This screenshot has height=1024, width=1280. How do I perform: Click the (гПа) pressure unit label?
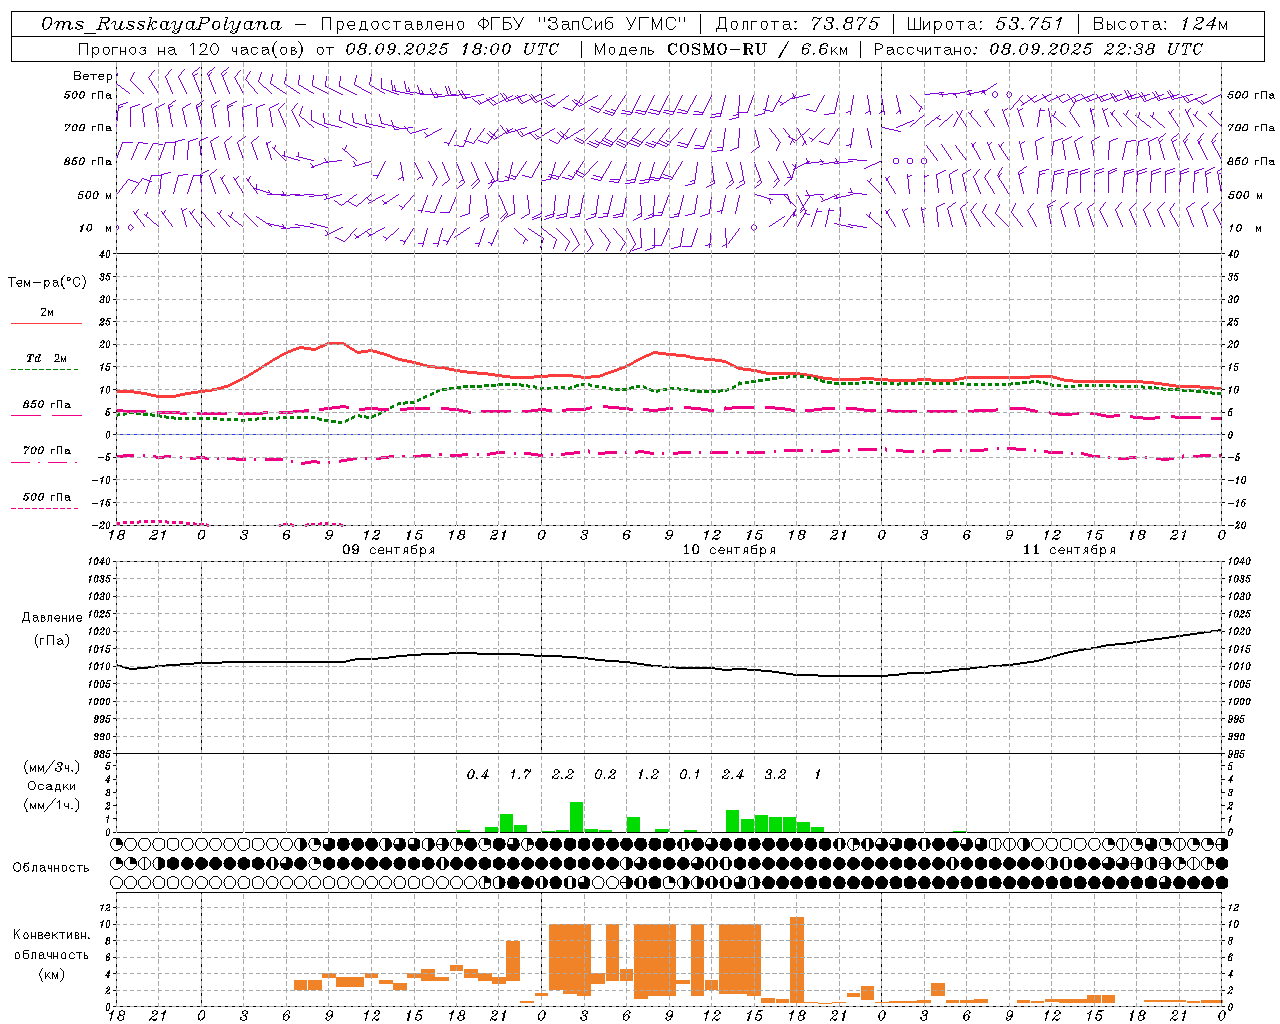point(51,641)
